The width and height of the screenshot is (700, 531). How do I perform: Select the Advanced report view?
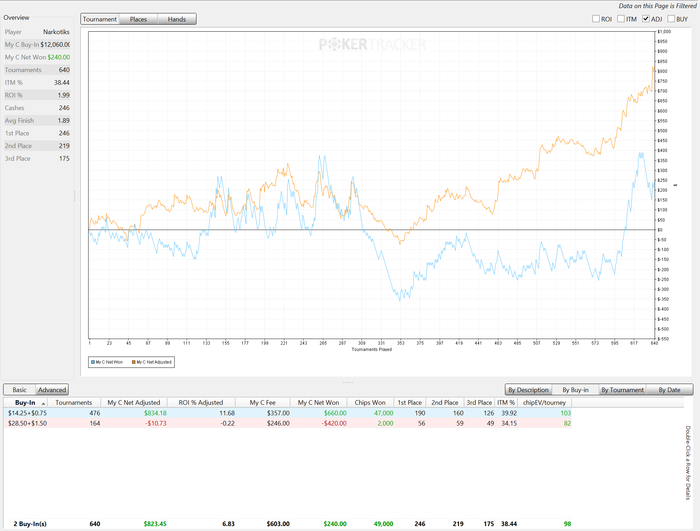52,389
